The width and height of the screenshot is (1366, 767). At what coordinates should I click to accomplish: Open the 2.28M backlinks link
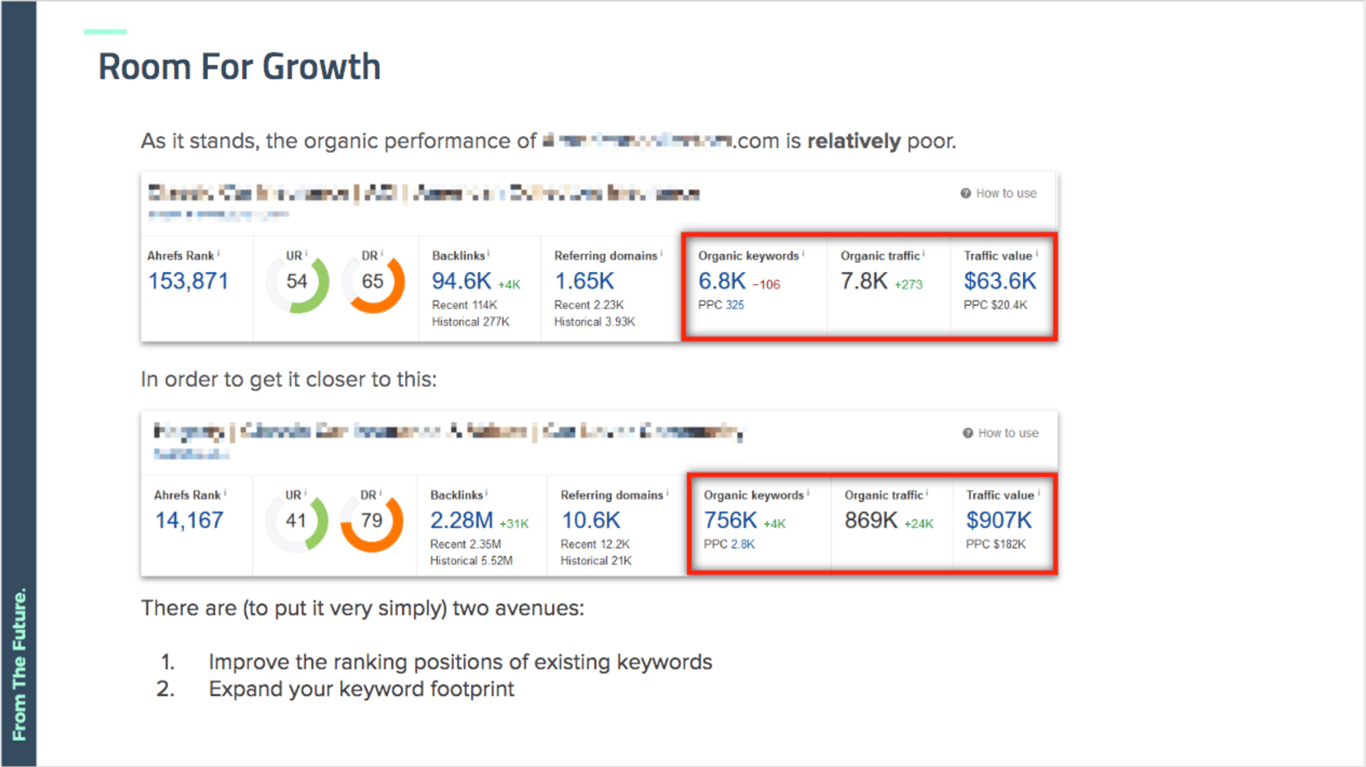coord(462,520)
